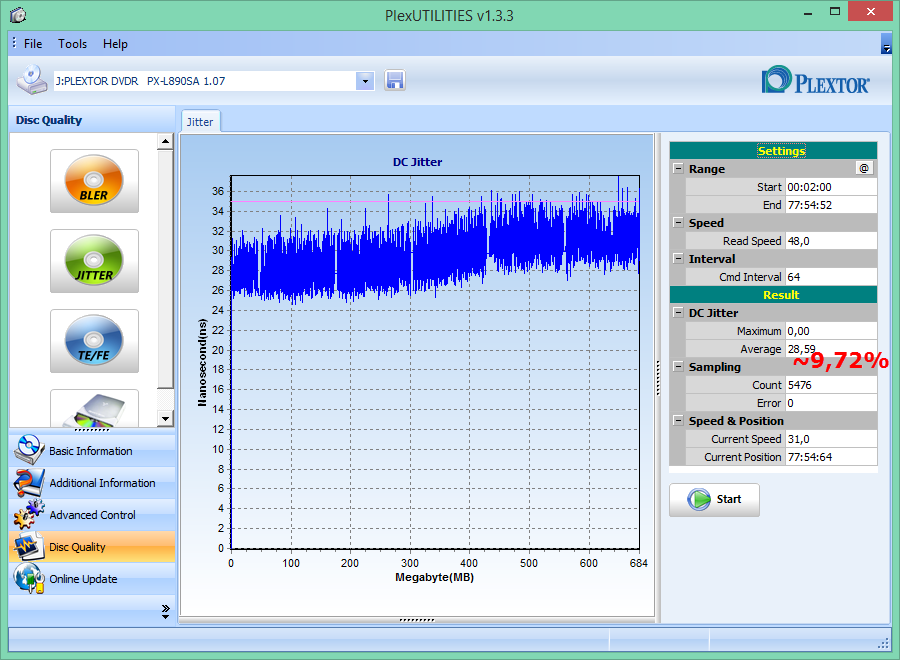This screenshot has width=900, height=660.
Task: Click the splitter handle beside the settings panel
Action: (658, 378)
